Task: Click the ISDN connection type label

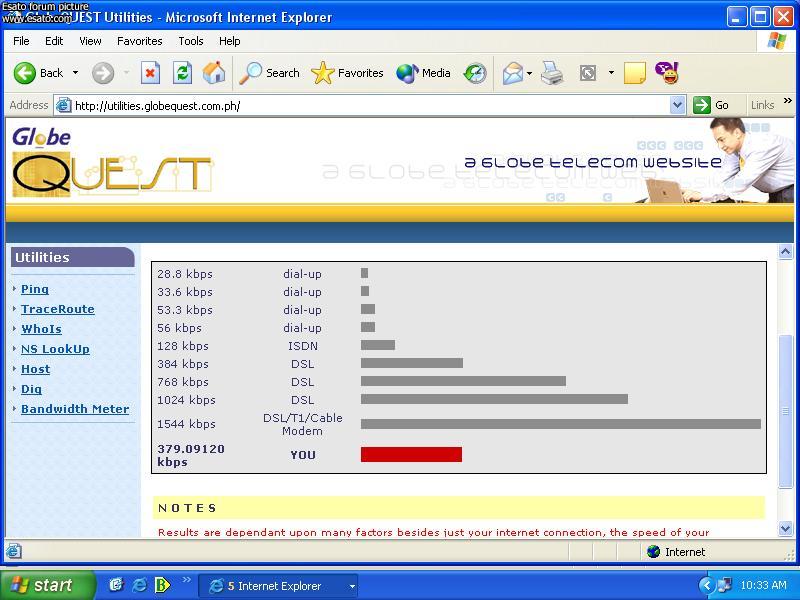Action: (x=303, y=346)
